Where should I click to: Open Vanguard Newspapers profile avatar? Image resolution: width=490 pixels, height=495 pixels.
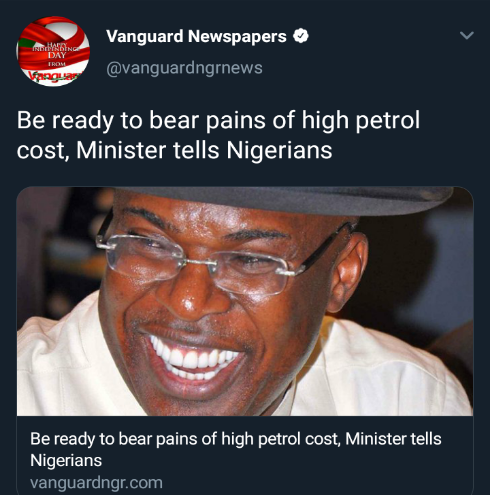(53, 52)
